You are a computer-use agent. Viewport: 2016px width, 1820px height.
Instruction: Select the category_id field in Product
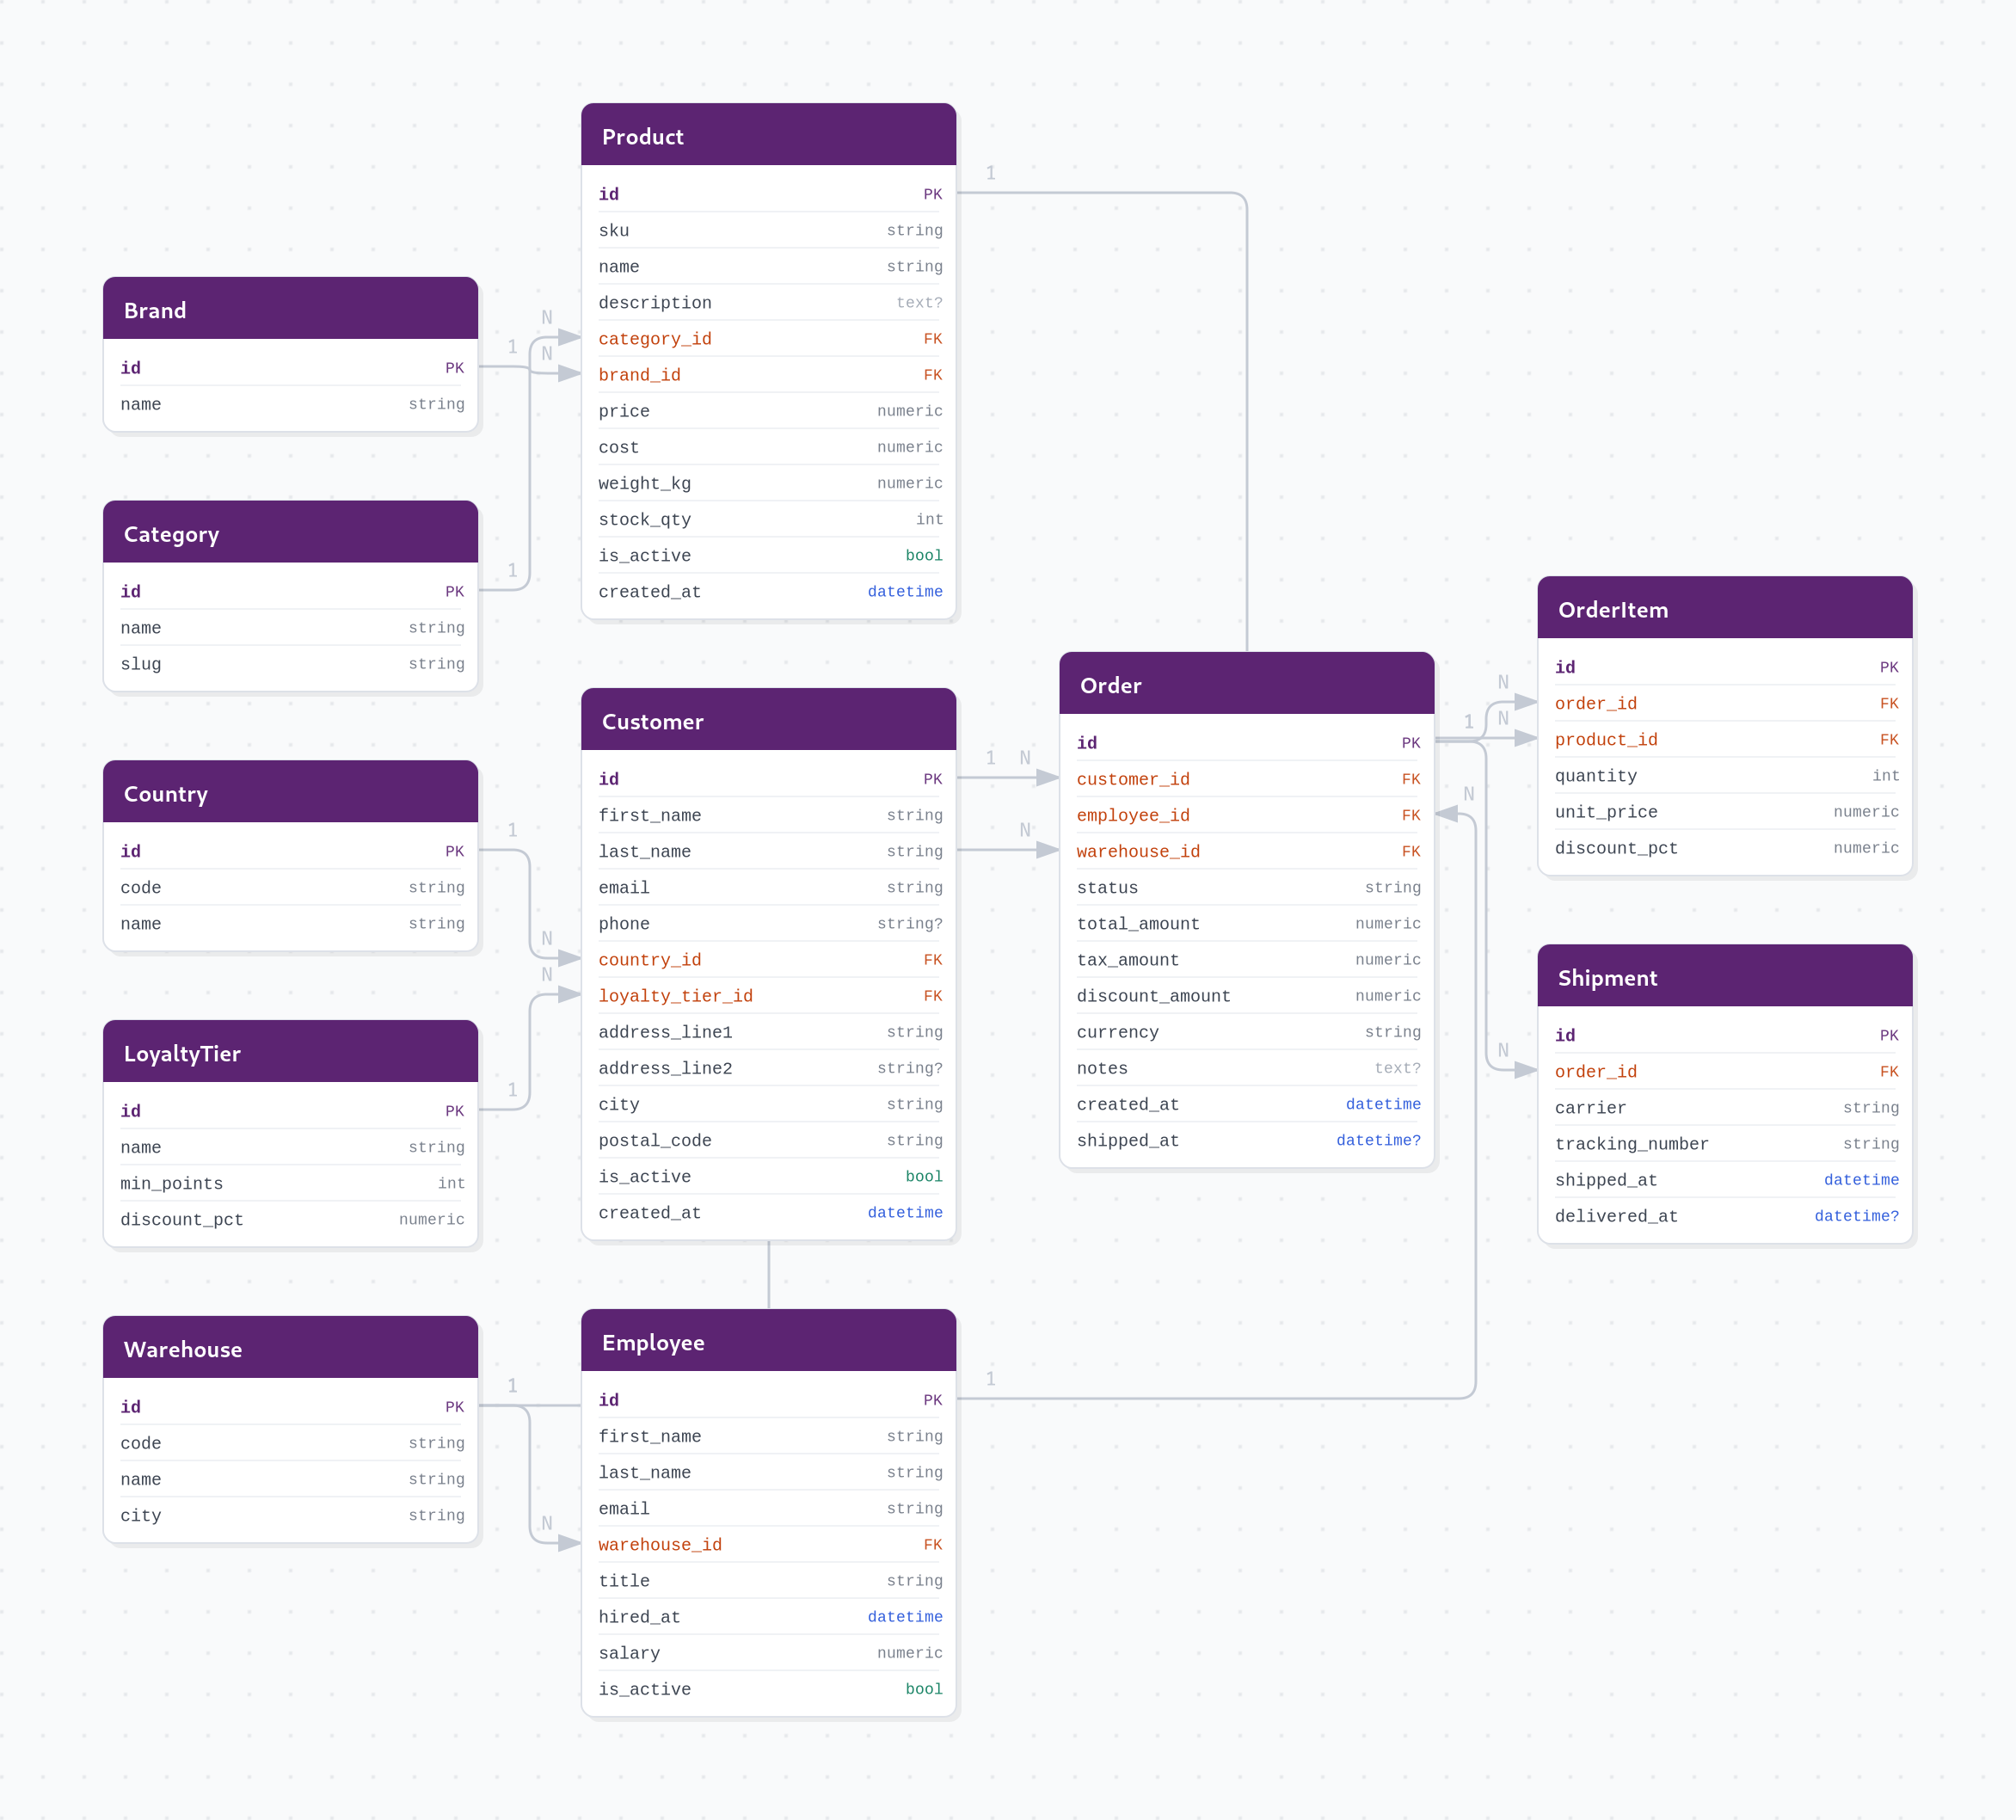click(x=768, y=338)
